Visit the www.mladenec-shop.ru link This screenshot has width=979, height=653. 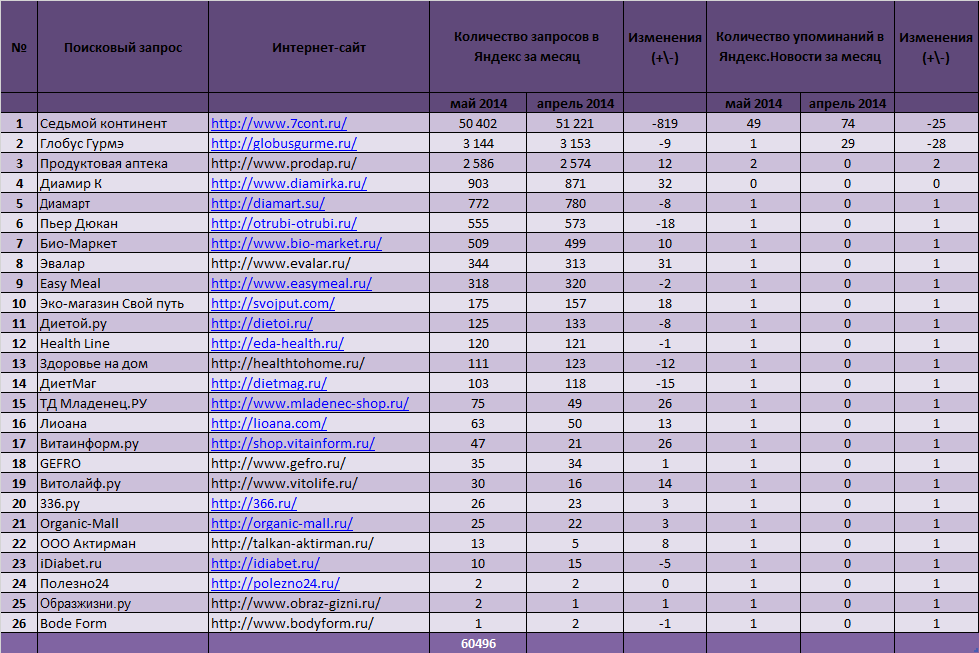tap(310, 403)
